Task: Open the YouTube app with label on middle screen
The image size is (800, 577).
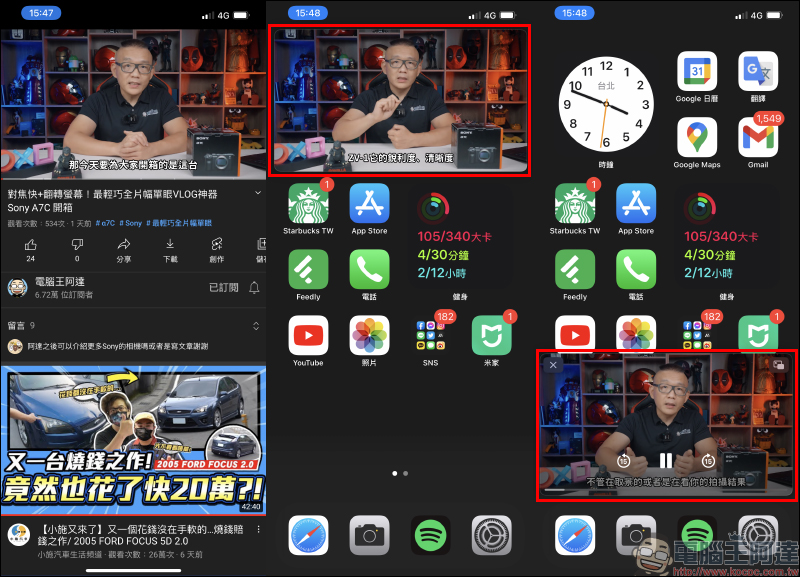Action: pyautogui.click(x=308, y=335)
